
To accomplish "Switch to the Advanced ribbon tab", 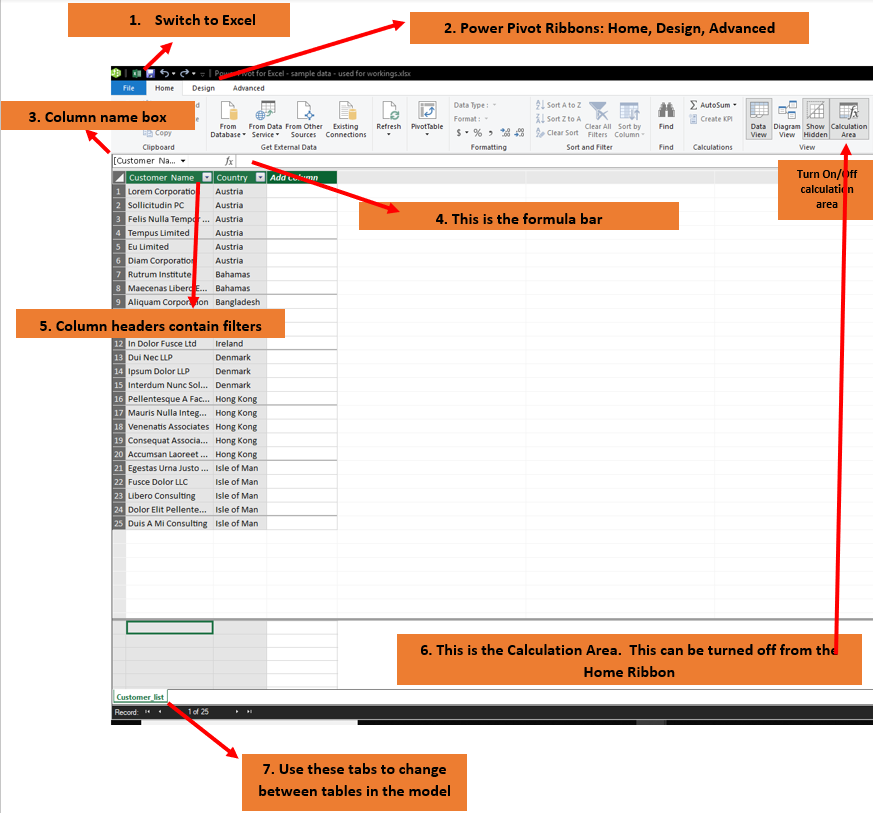I will [x=248, y=88].
